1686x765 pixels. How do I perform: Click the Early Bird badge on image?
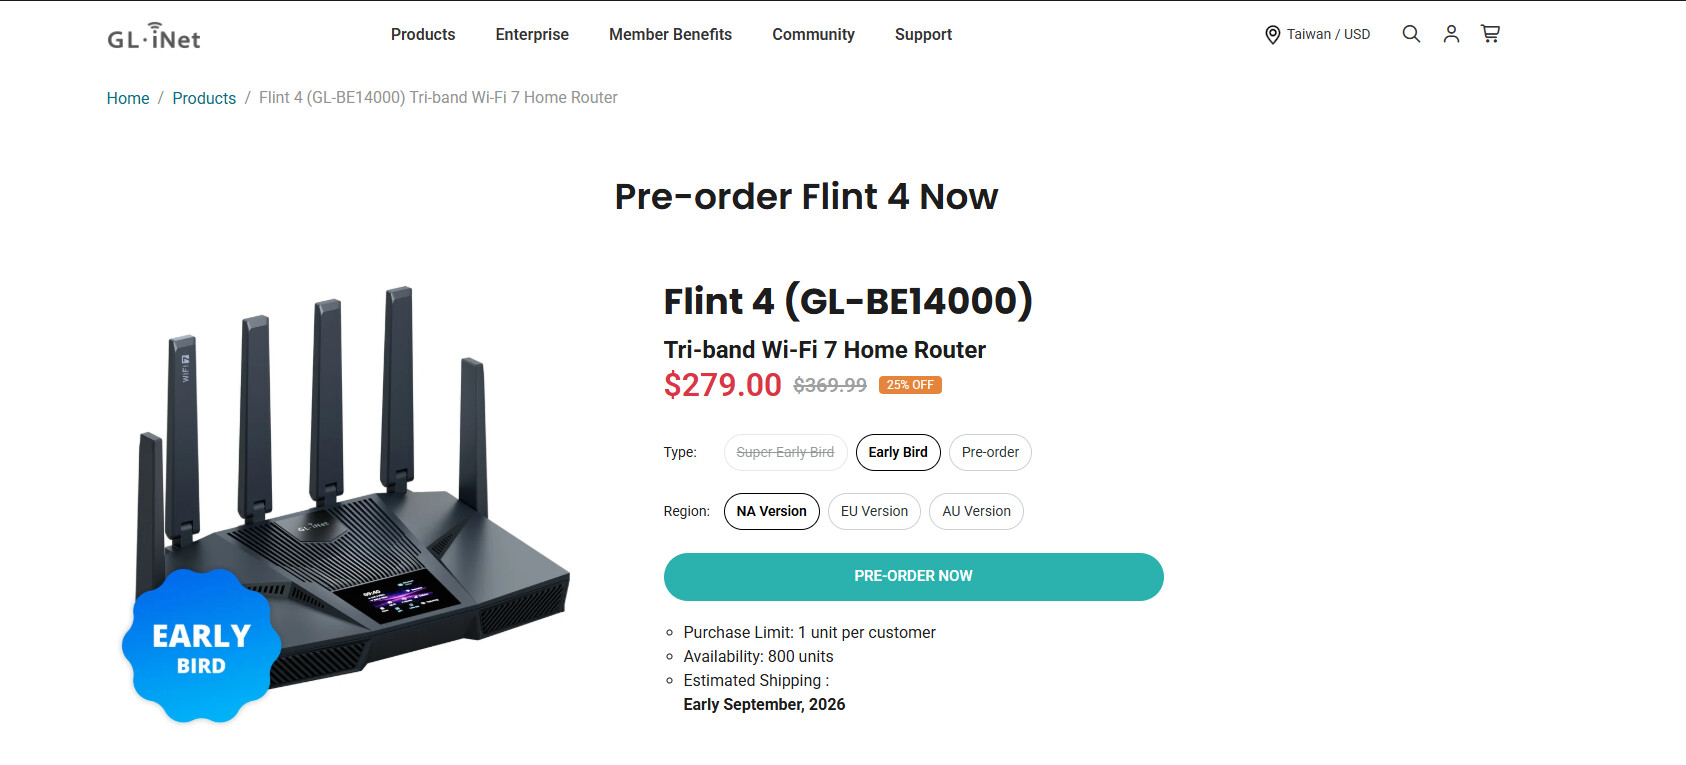pos(201,646)
